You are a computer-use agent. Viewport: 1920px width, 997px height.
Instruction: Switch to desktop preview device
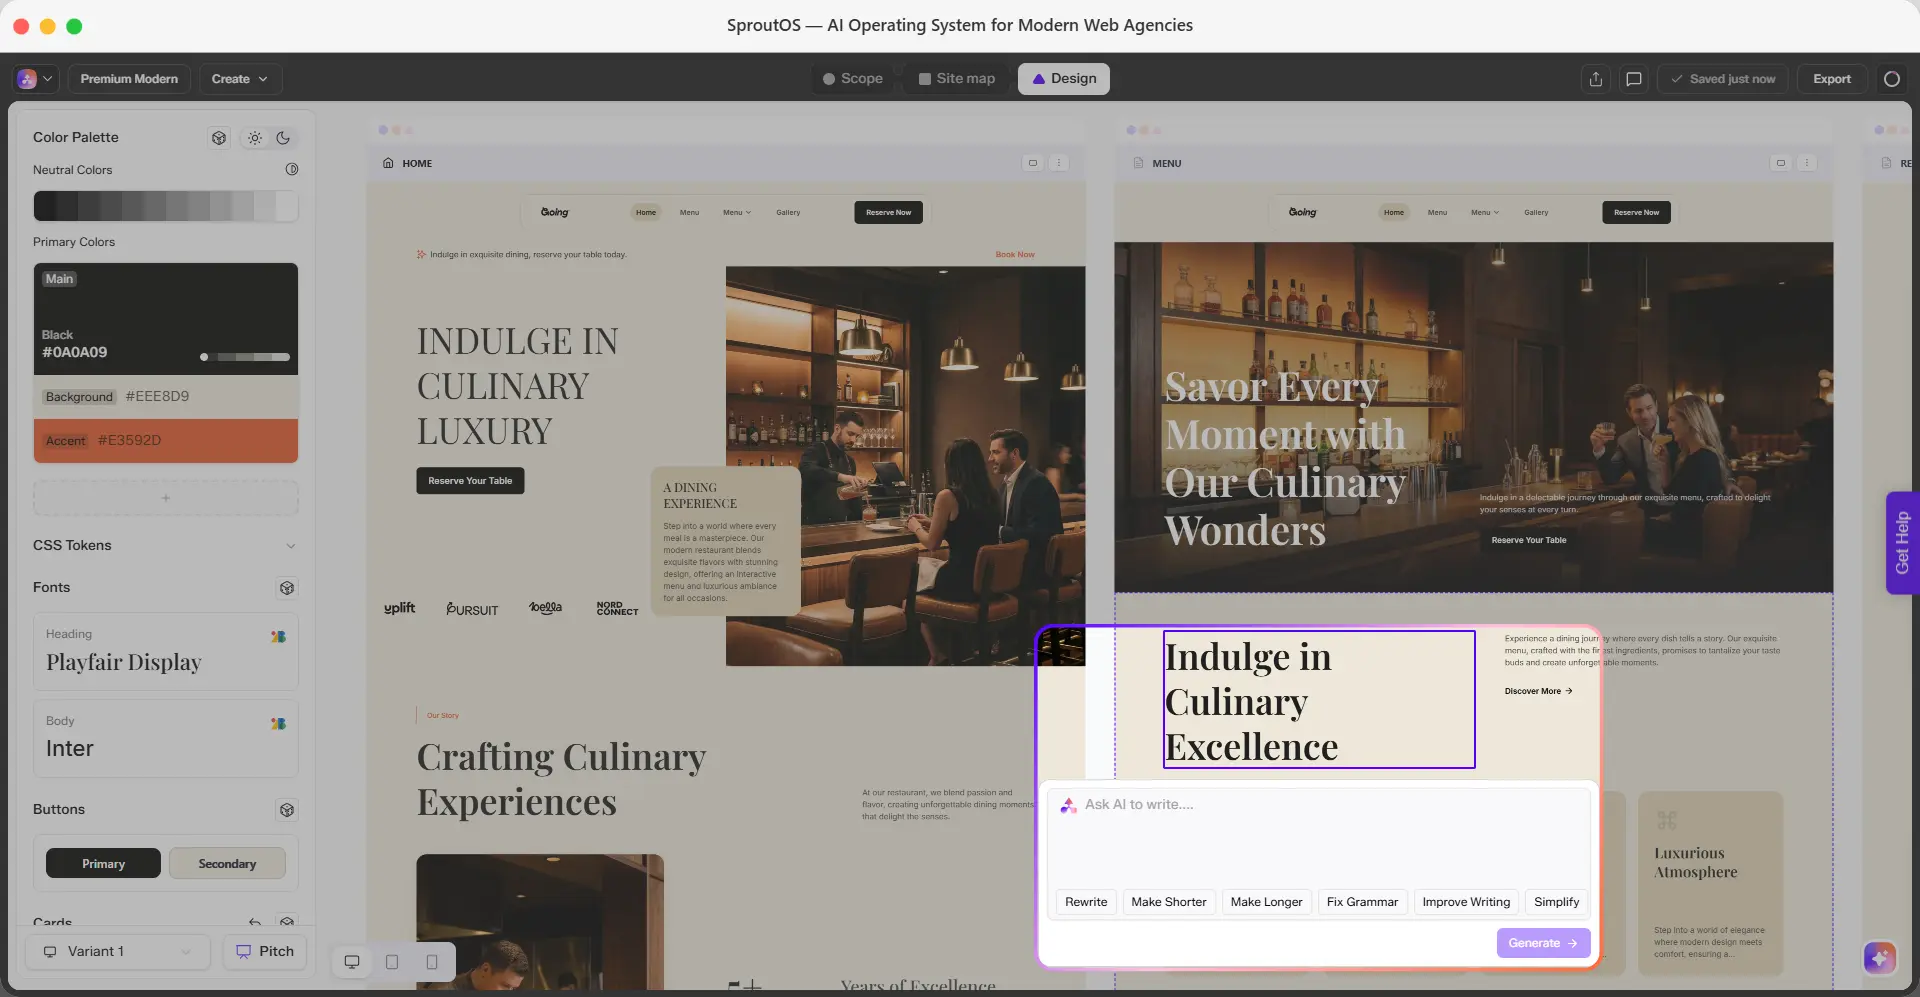coord(352,962)
